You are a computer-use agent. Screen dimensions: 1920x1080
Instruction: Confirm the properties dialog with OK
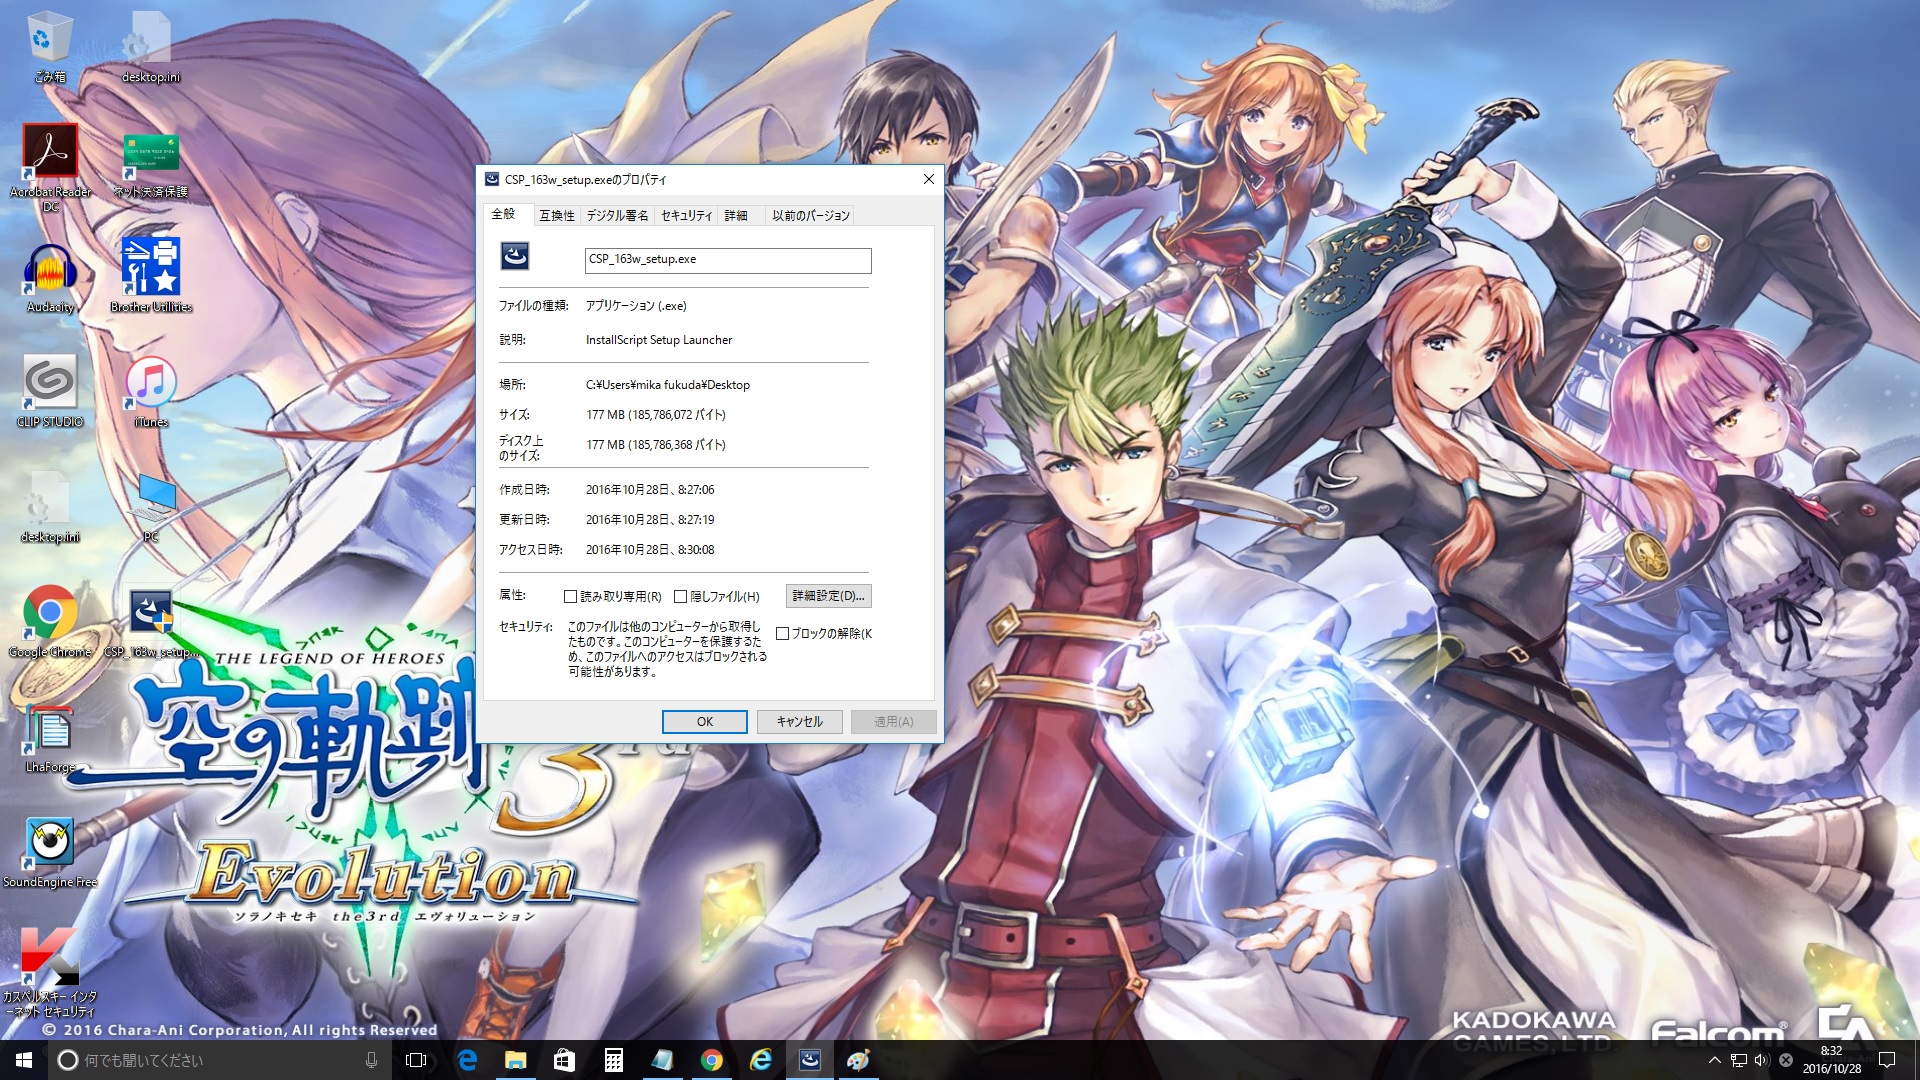705,722
